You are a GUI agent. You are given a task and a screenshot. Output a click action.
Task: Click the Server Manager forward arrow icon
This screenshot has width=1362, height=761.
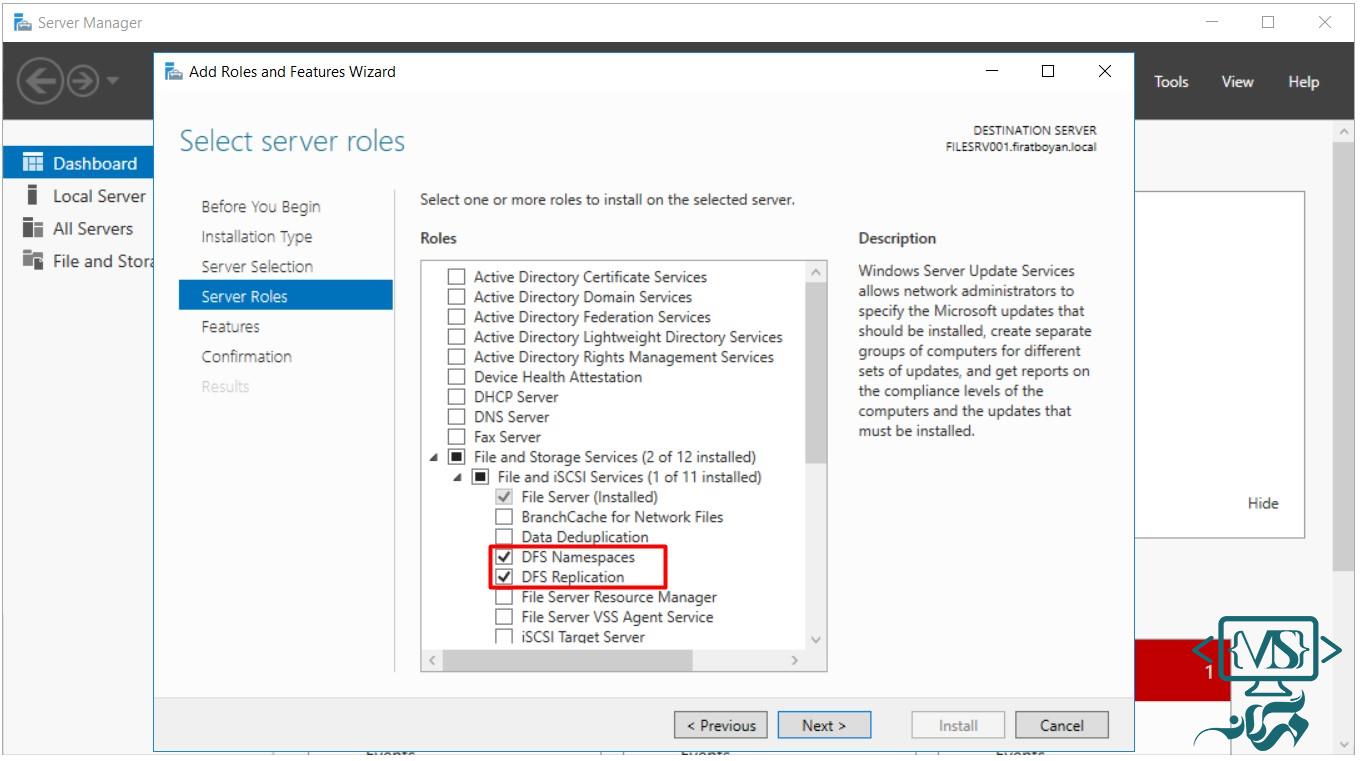tap(81, 82)
